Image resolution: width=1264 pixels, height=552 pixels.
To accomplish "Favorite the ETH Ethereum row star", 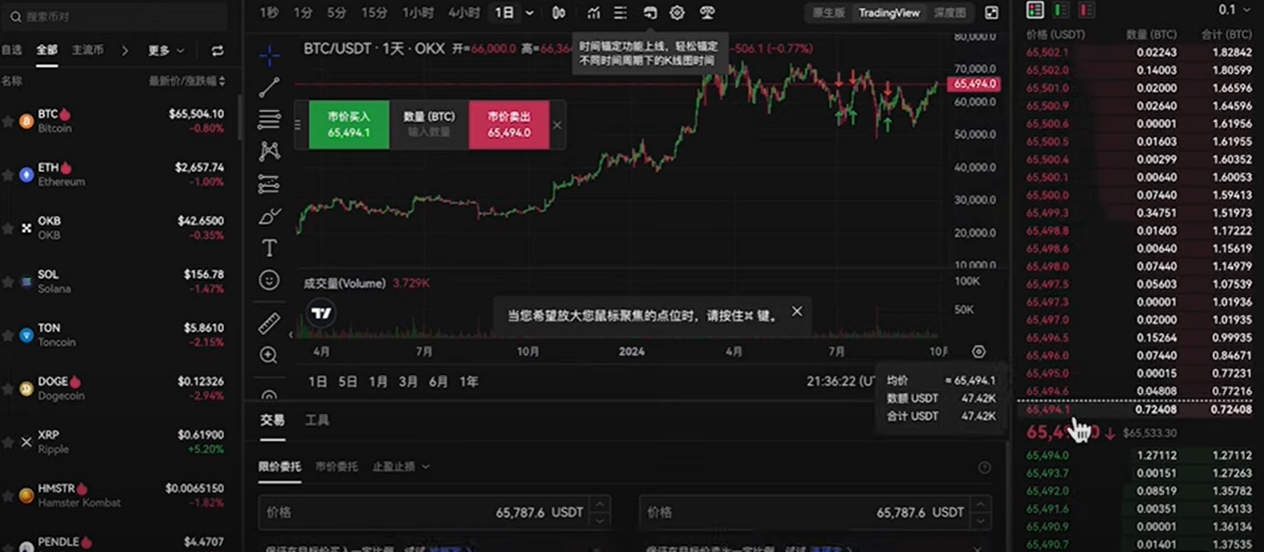I will 9,174.
